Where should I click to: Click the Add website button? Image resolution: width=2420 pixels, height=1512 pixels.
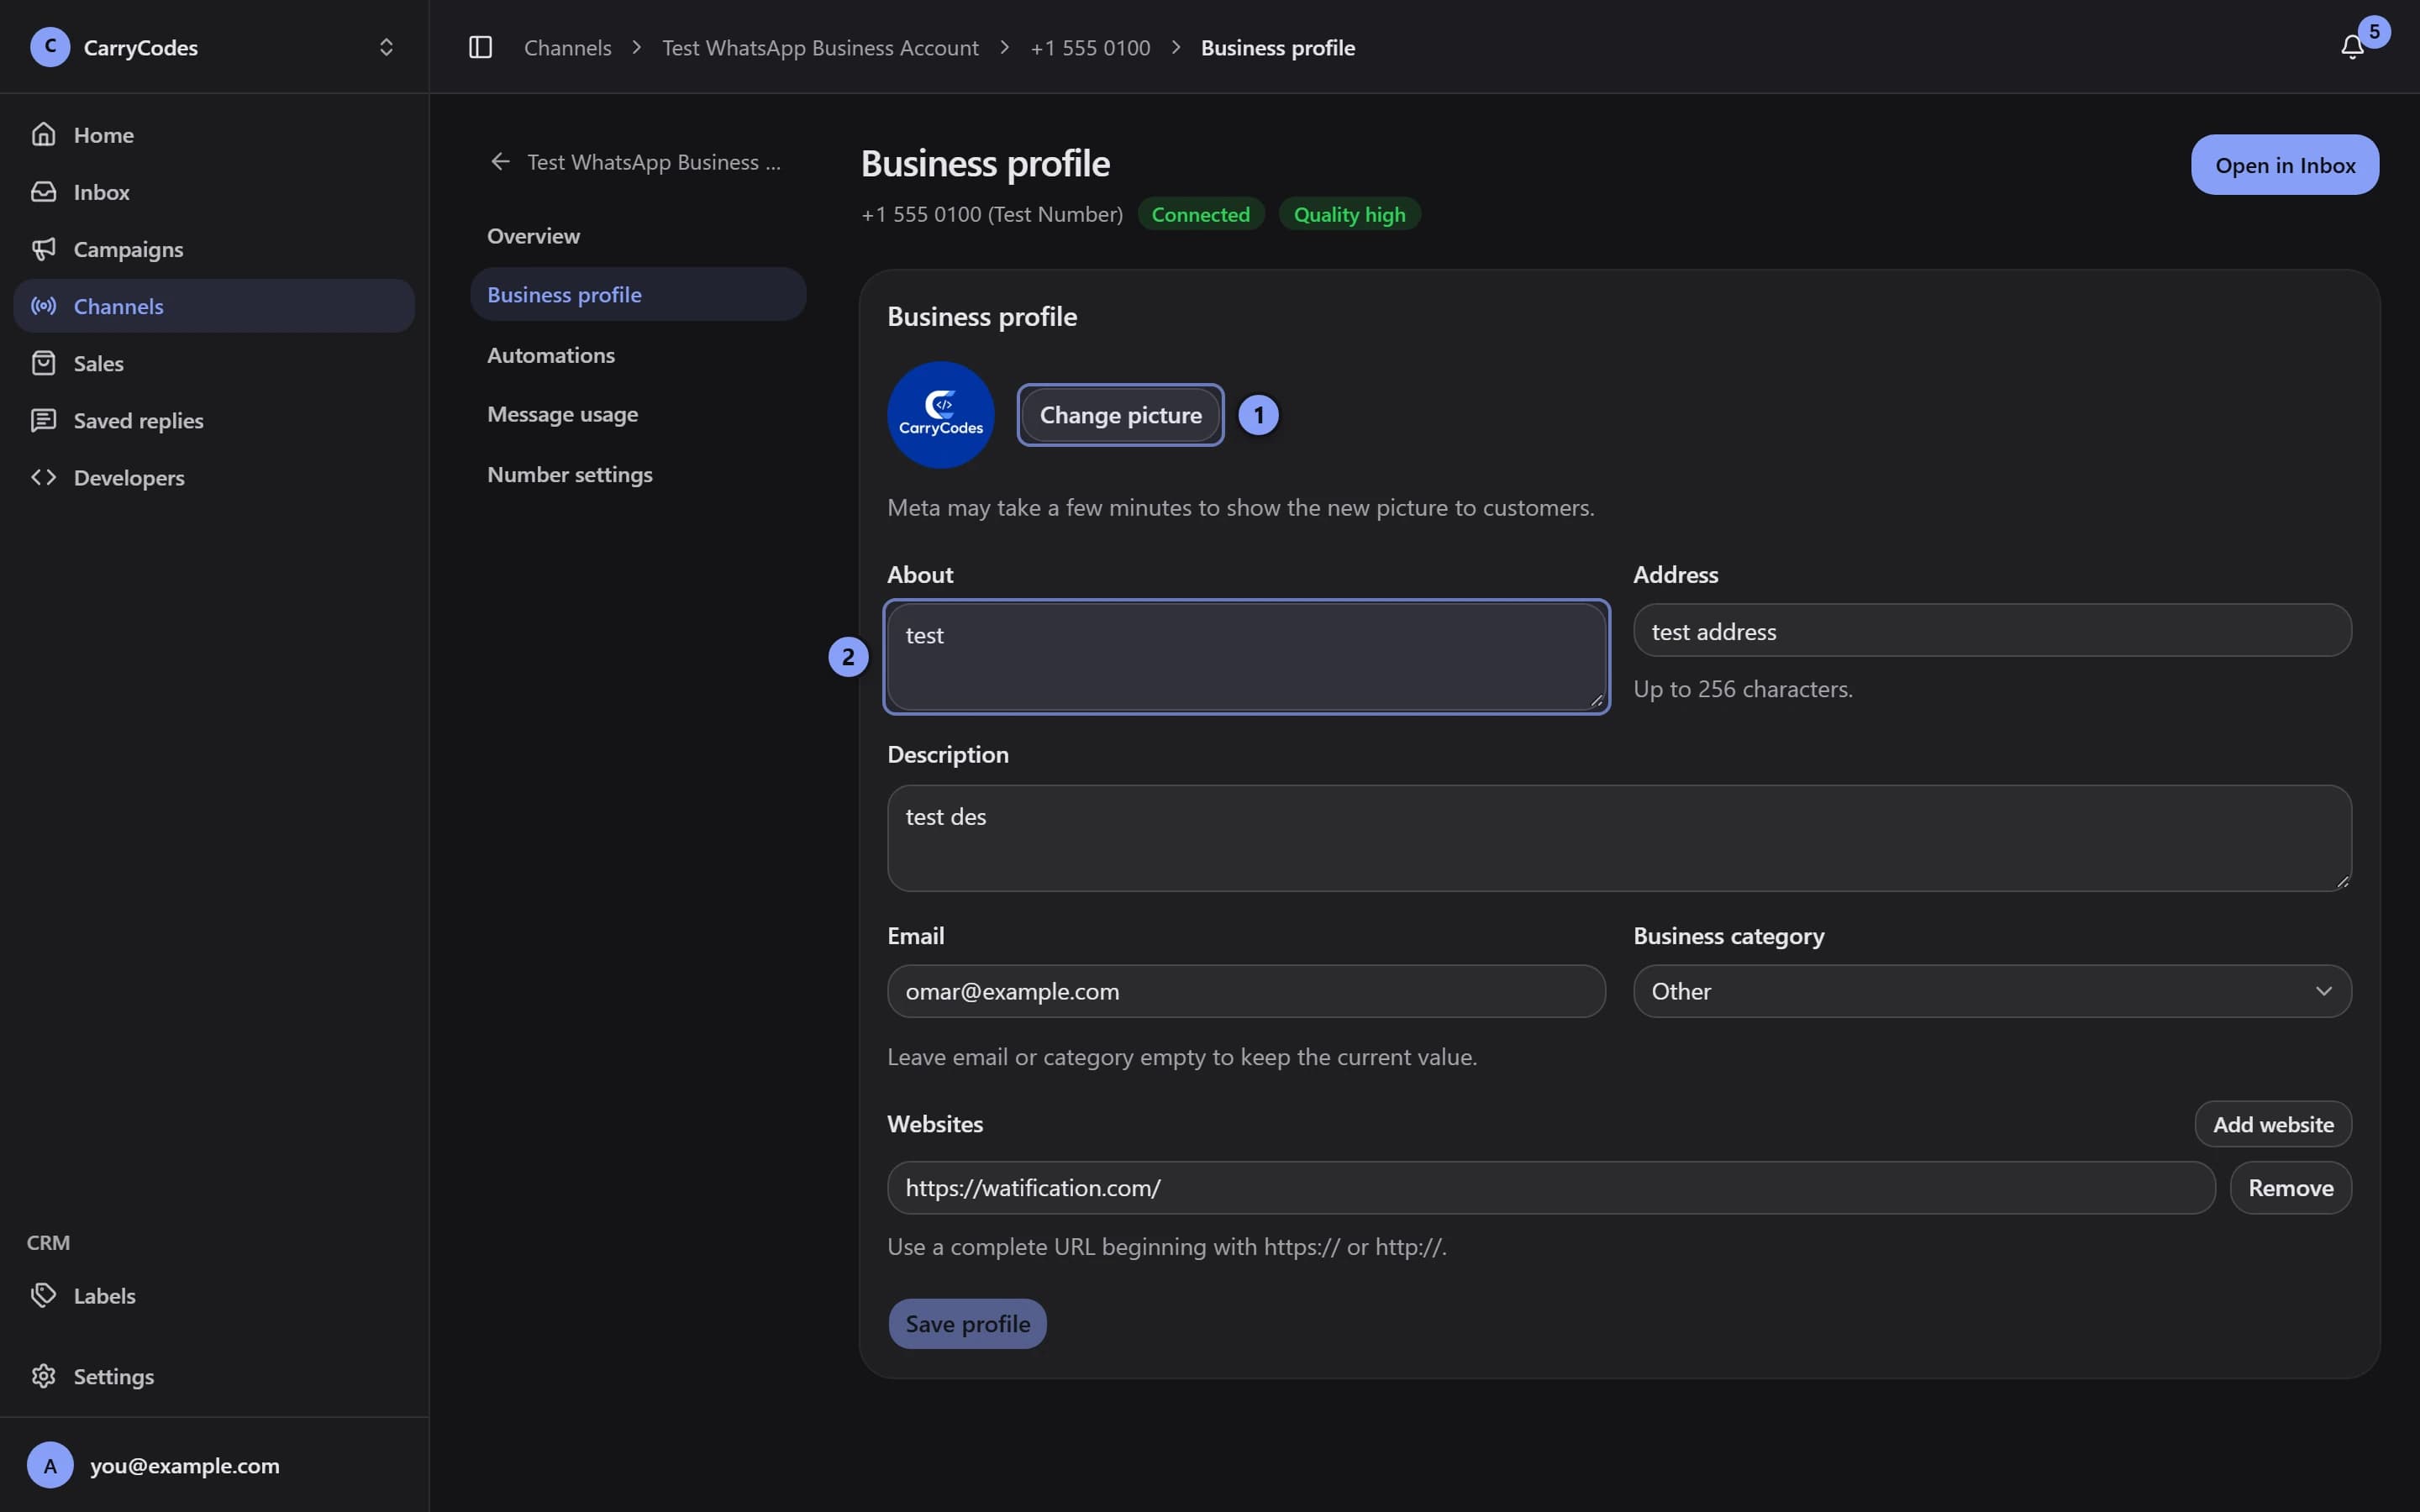pyautogui.click(x=2272, y=1124)
